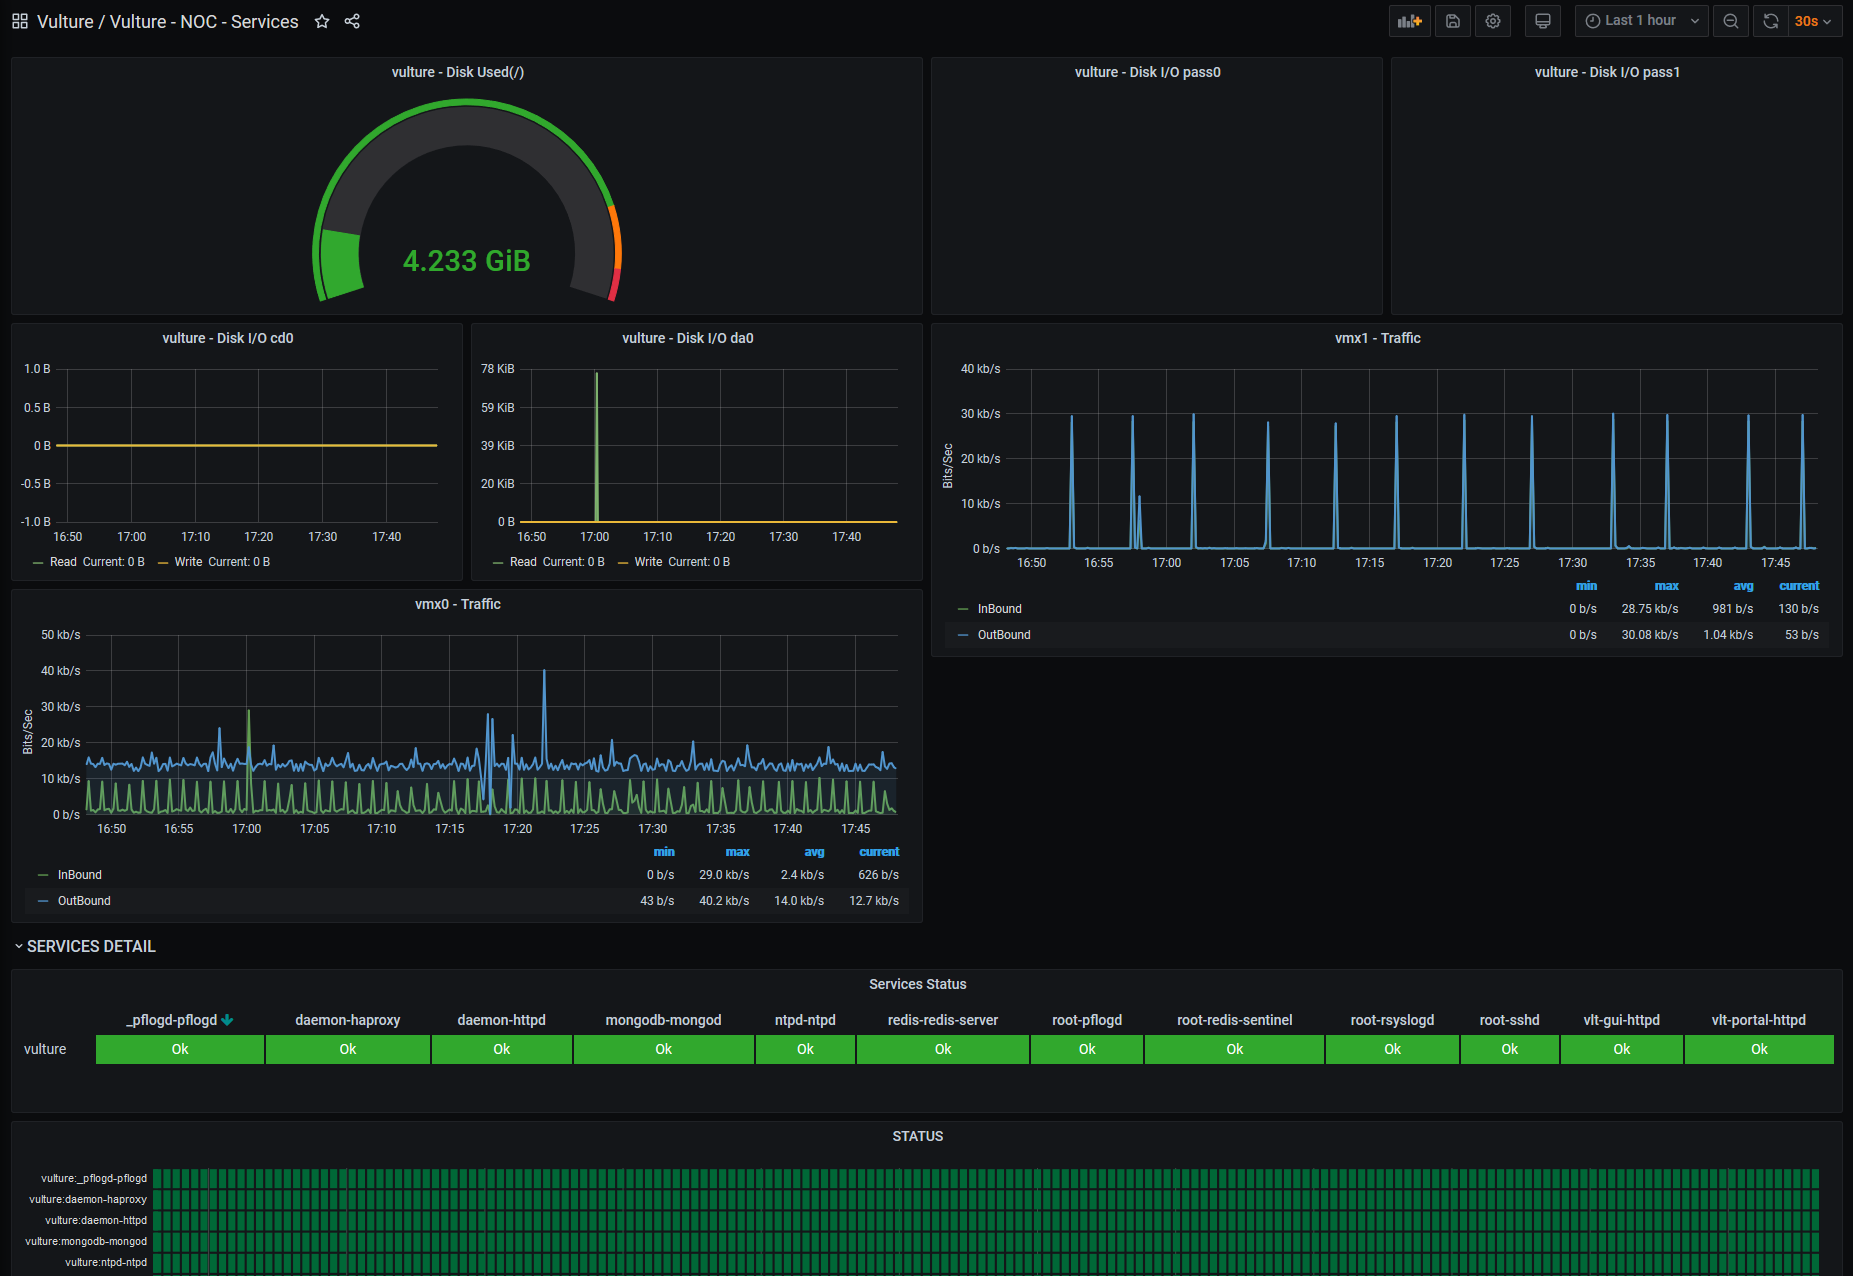Sort services by _pflogd-pflogd column header

(x=172, y=1020)
